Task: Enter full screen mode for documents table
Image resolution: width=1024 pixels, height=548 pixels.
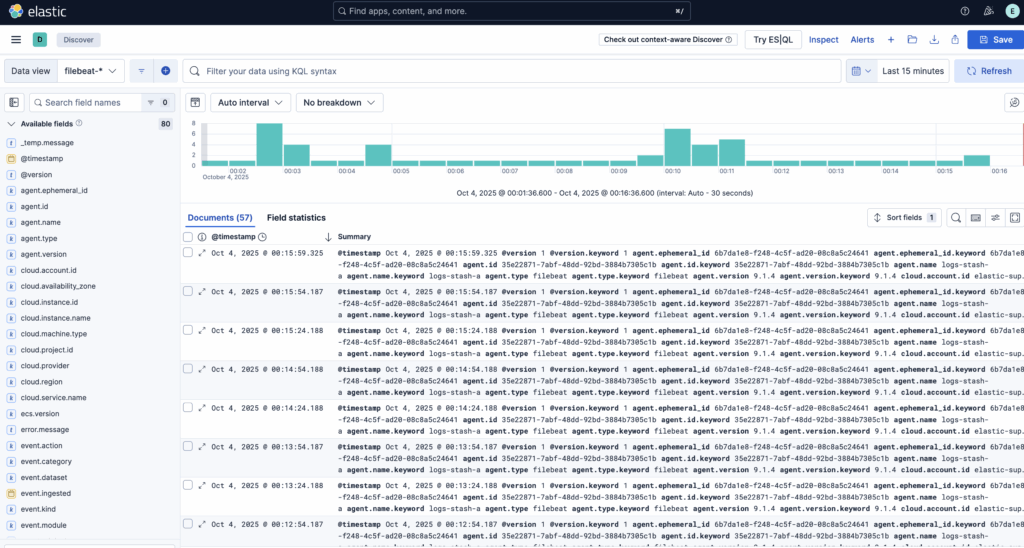Action: (1014, 217)
